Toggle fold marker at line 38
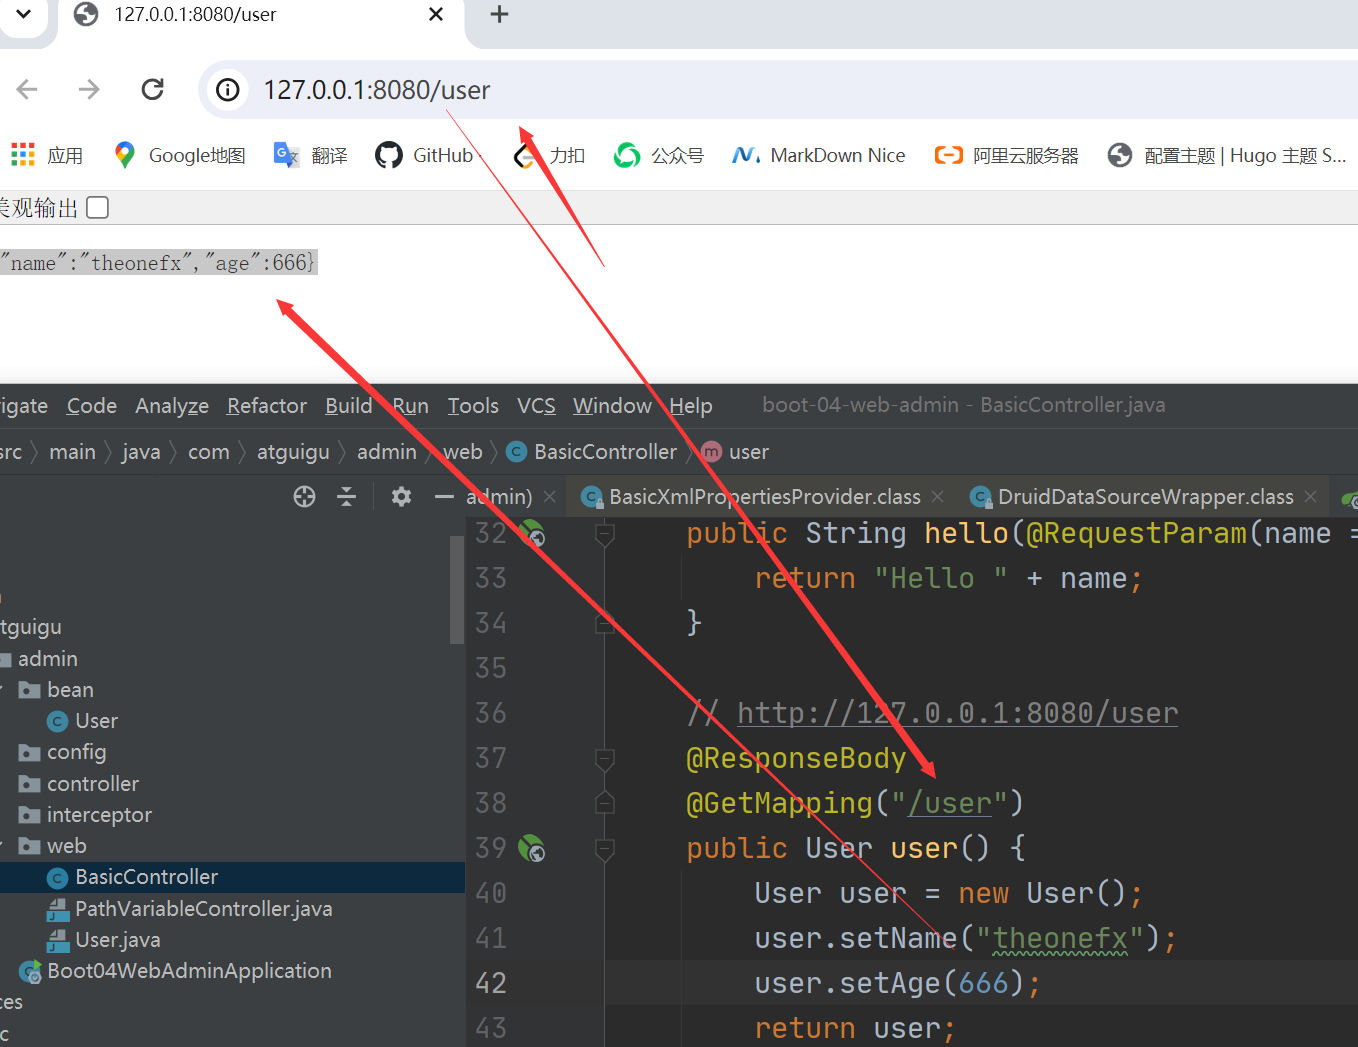The height and width of the screenshot is (1047, 1358). pos(604,804)
